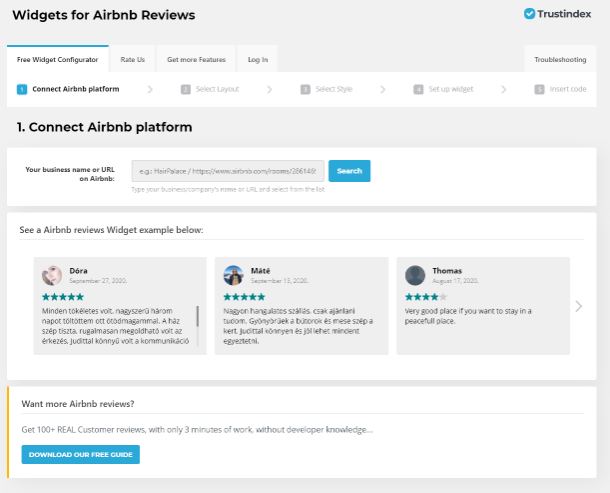610x493 pixels.
Task: Click Download Our Free Guide button
Action: click(x=81, y=454)
